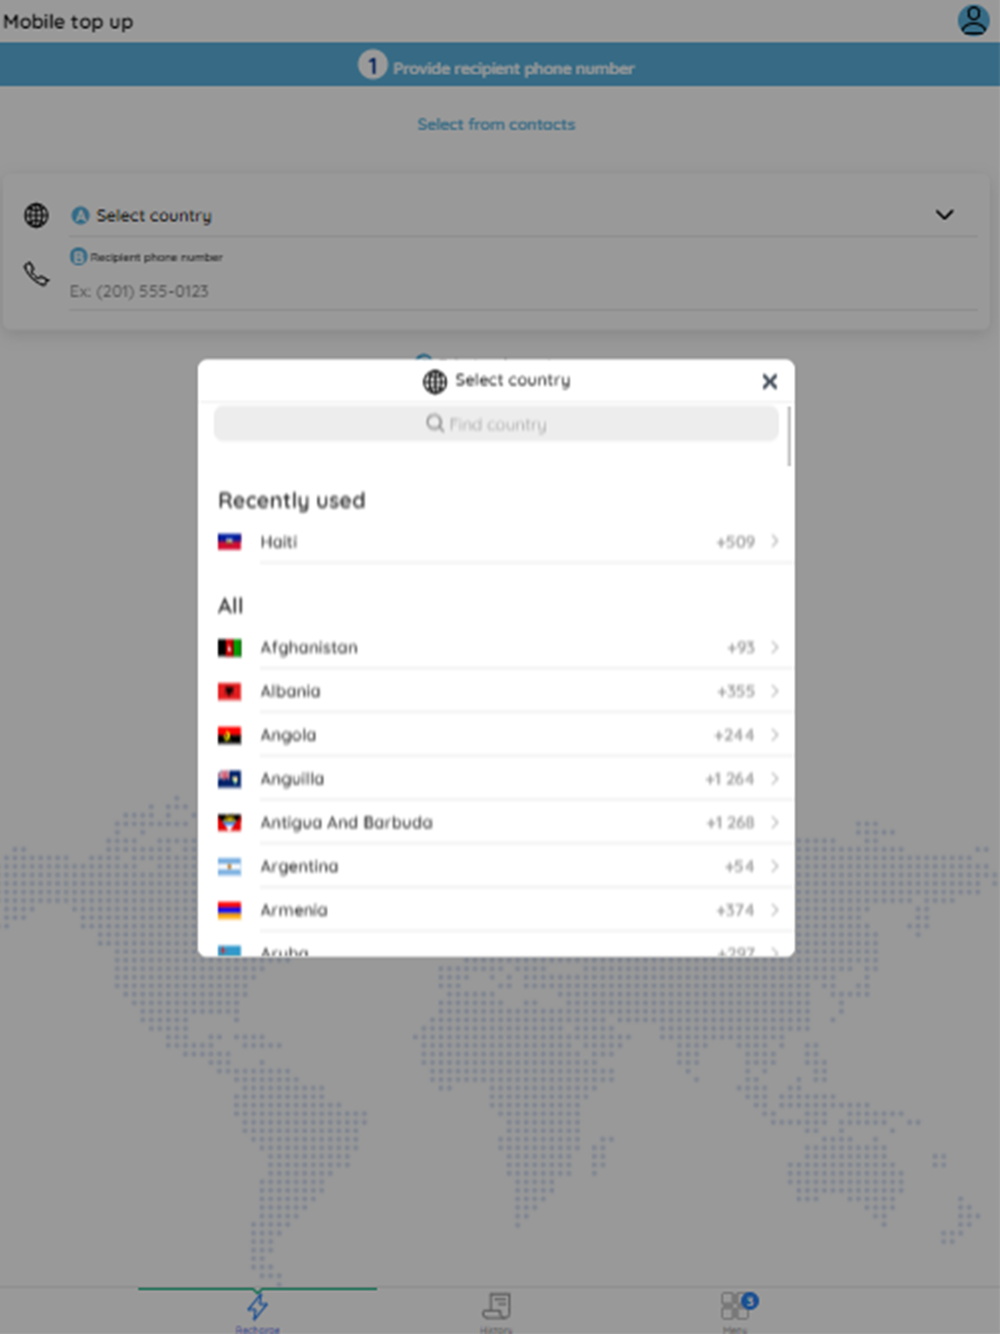Open the chevron beside Argentina +54

pyautogui.click(x=775, y=867)
